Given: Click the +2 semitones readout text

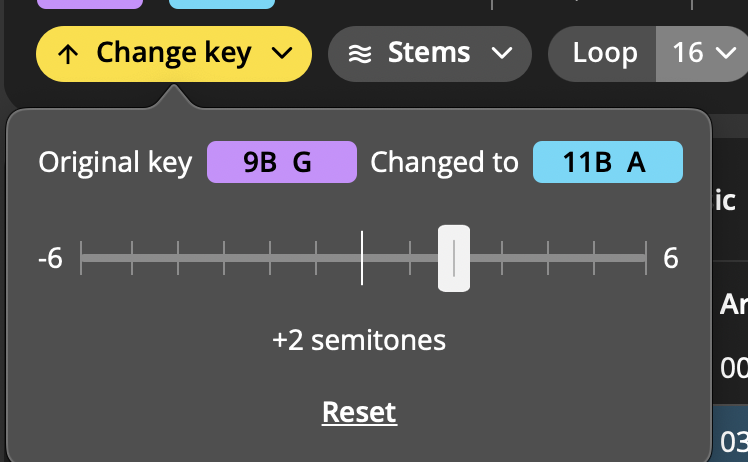Looking at the screenshot, I should point(359,340).
